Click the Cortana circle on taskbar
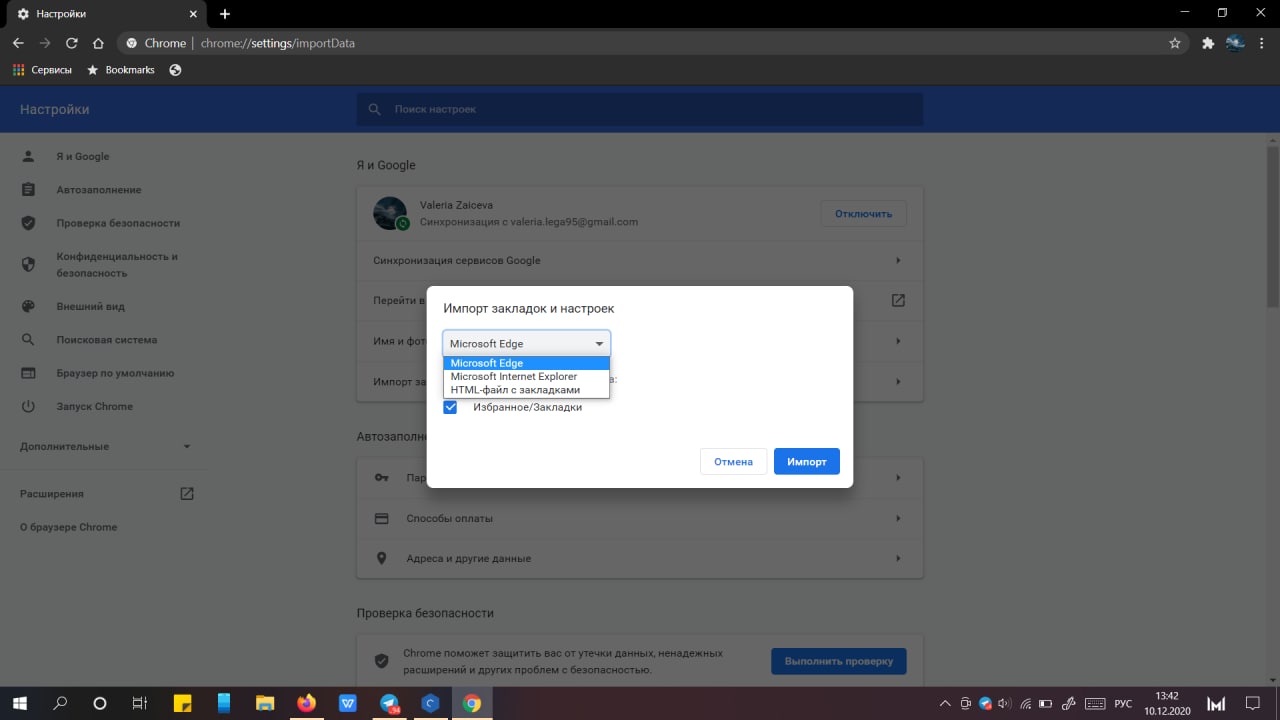This screenshot has height=720, width=1280. tap(99, 703)
